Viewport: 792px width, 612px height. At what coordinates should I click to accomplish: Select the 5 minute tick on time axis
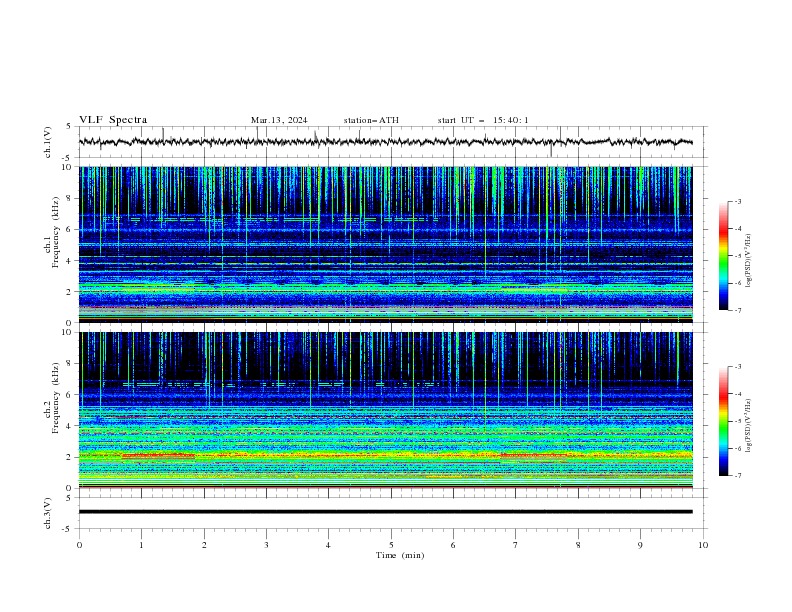[x=391, y=545]
